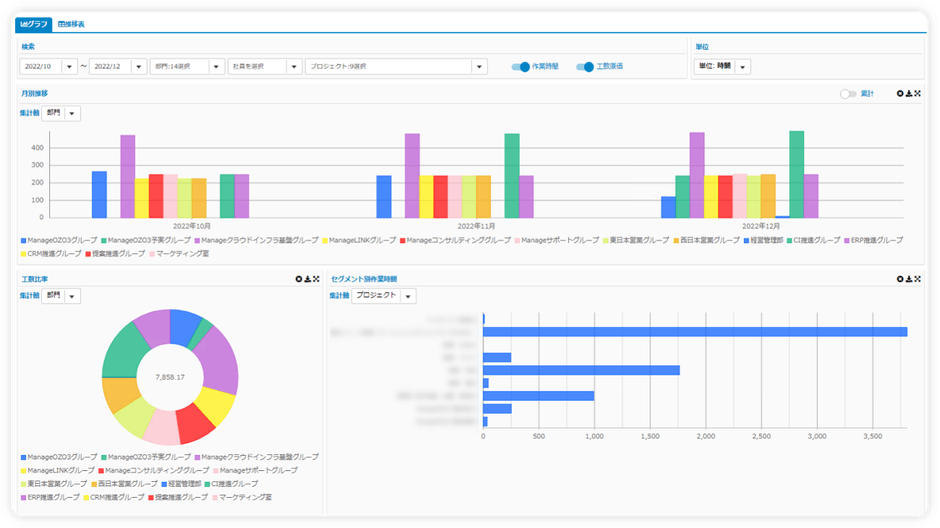Open settings gear of 工数比率 panel

299,279
